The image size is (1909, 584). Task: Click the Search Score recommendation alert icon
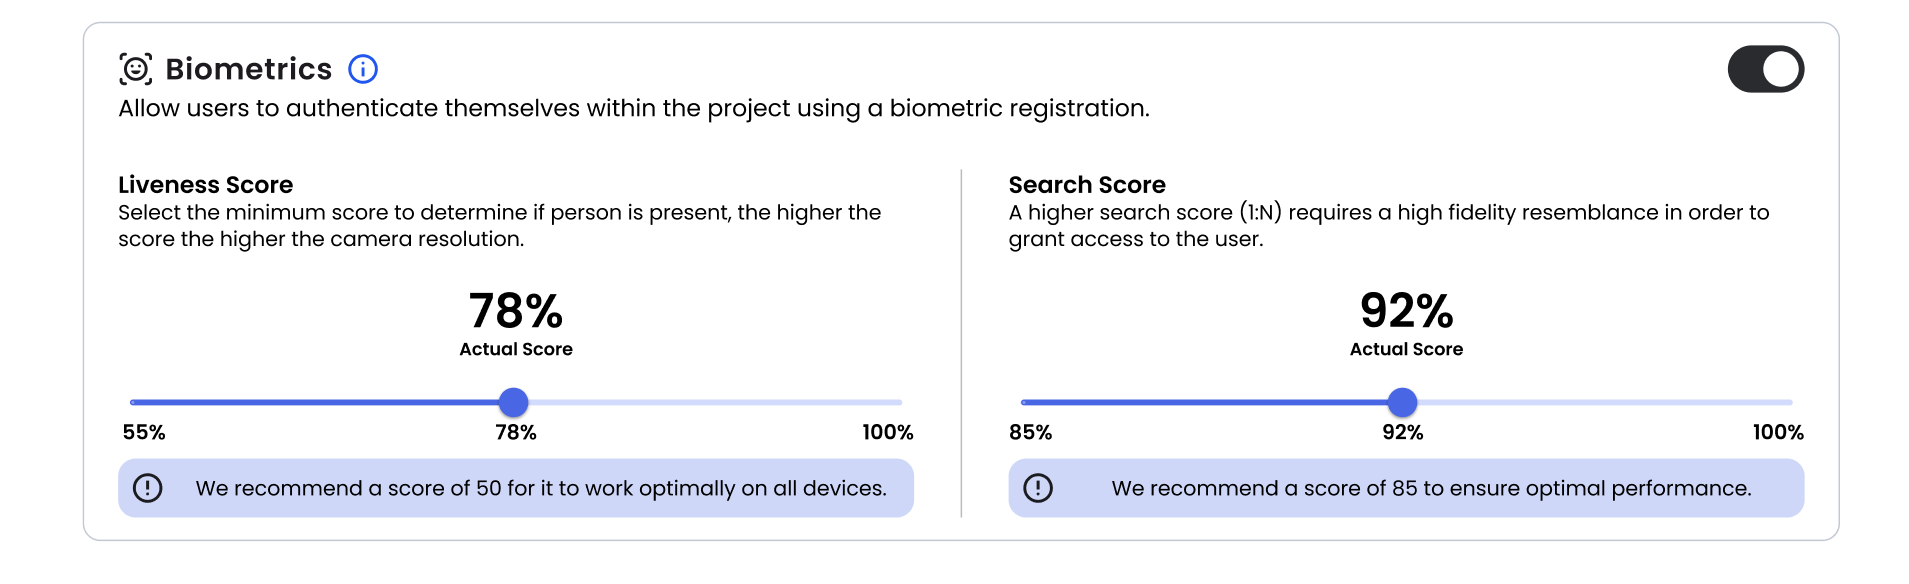pos(1038,488)
